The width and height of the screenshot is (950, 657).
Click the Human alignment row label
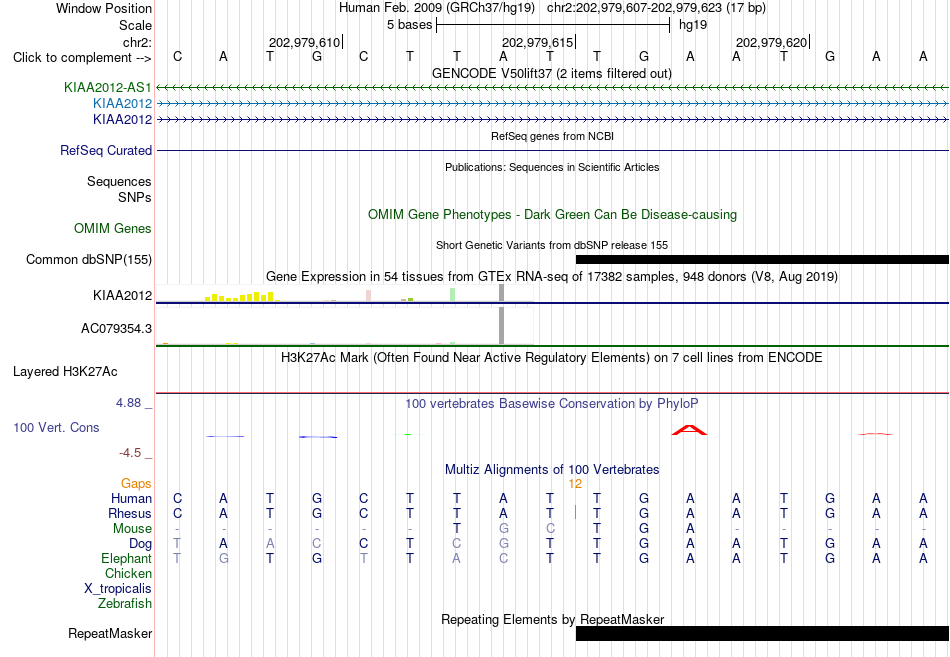click(131, 499)
